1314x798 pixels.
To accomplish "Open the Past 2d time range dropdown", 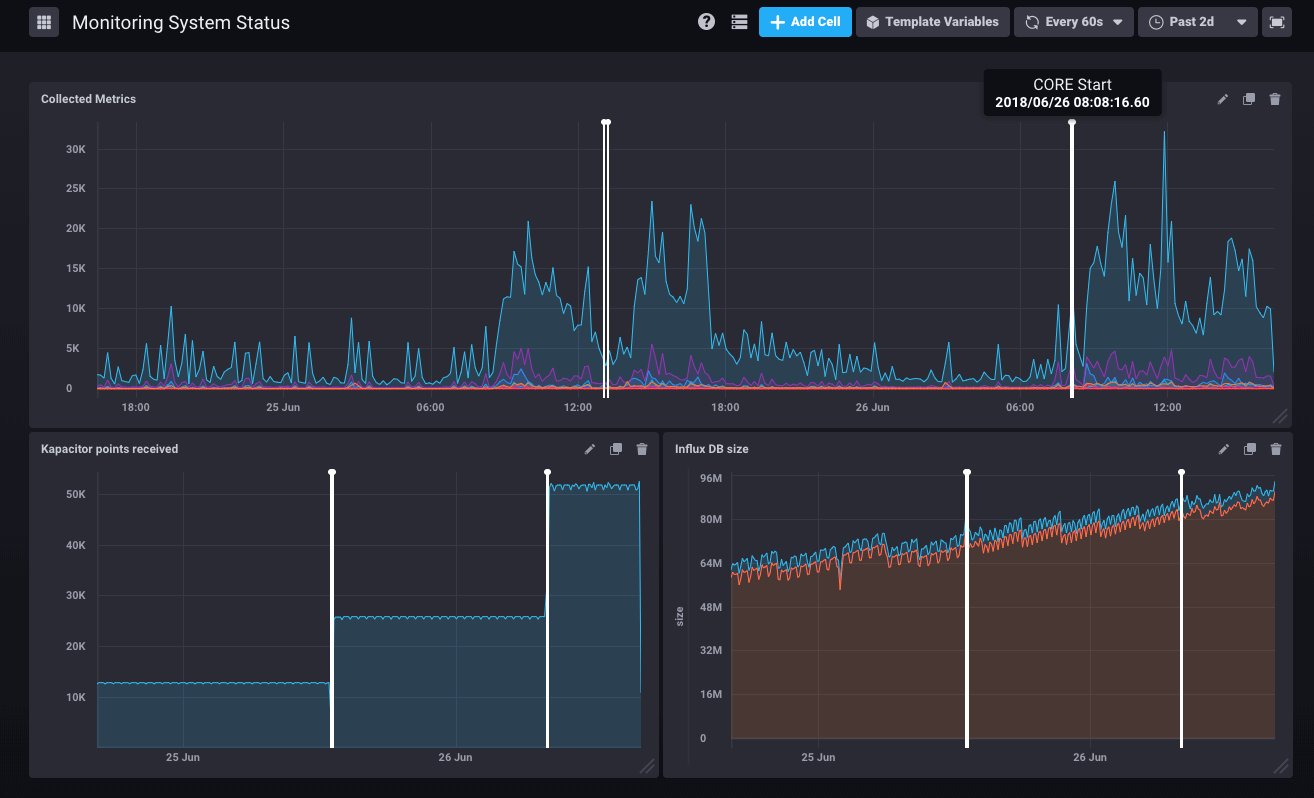I will point(1197,22).
